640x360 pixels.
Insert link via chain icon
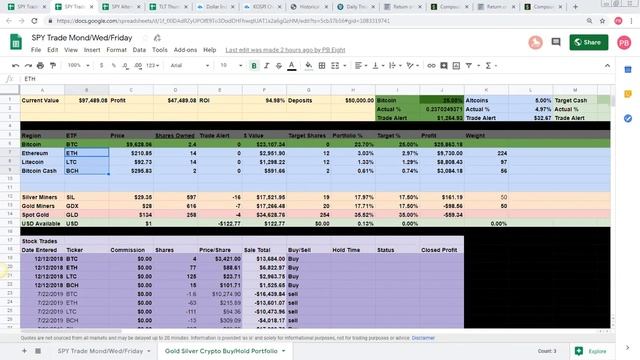pyautogui.click(x=431, y=66)
